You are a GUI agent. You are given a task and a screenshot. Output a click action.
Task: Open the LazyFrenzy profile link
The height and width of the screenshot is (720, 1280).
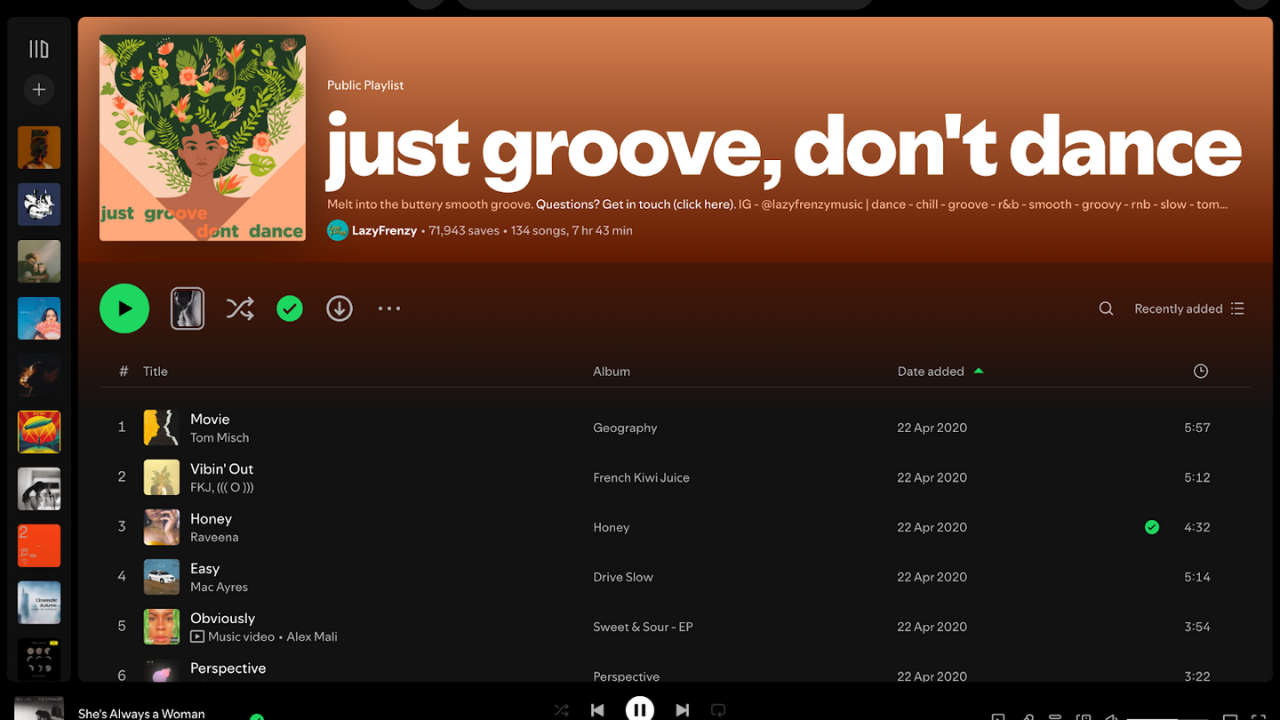click(384, 230)
